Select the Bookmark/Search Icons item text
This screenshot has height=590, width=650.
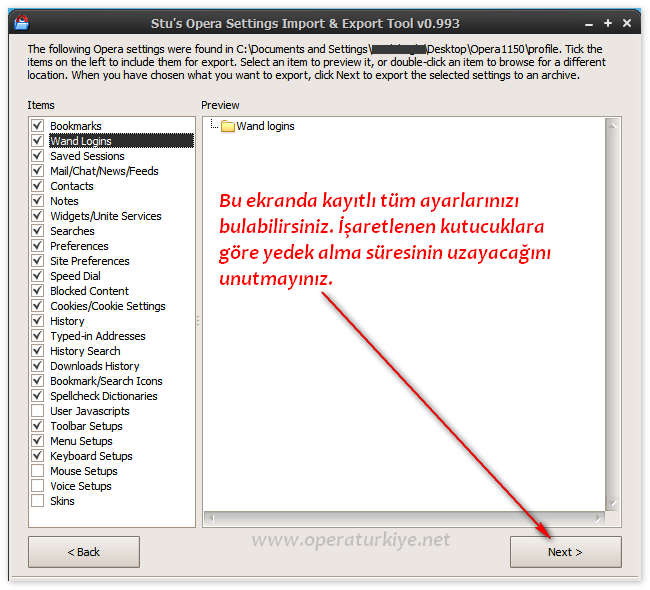pos(107,381)
